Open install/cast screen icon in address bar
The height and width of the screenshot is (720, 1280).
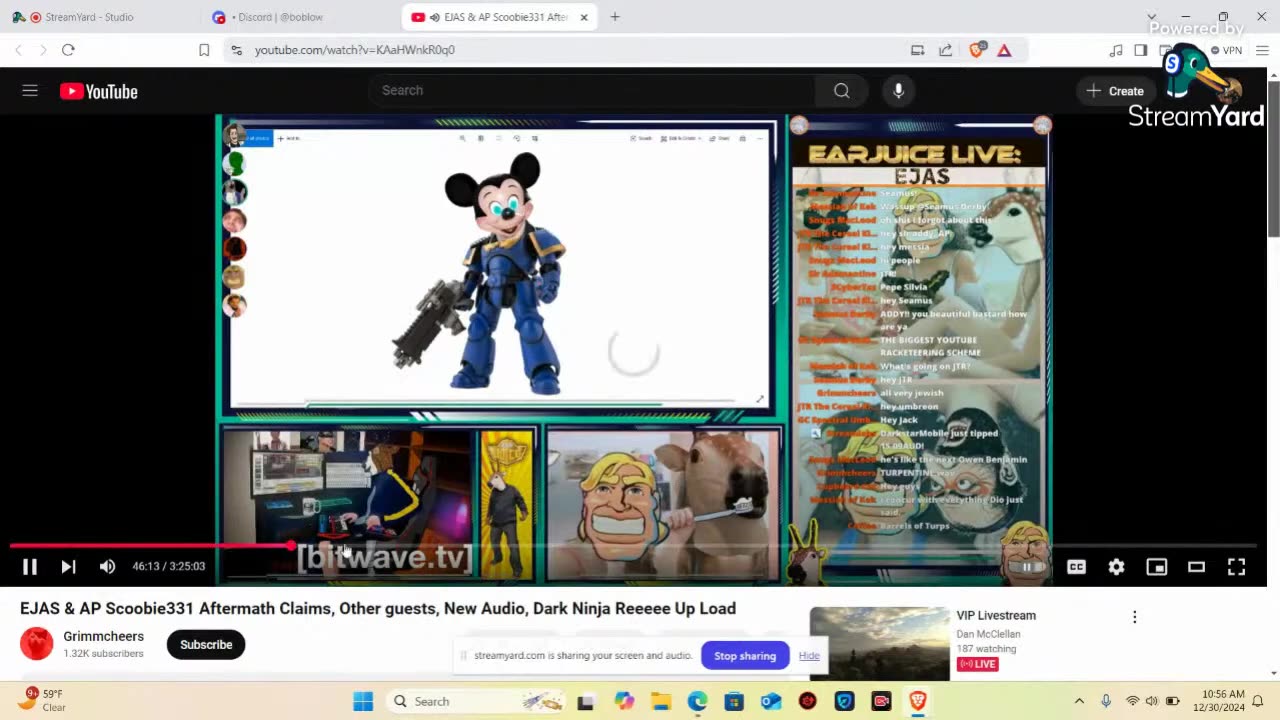point(917,50)
